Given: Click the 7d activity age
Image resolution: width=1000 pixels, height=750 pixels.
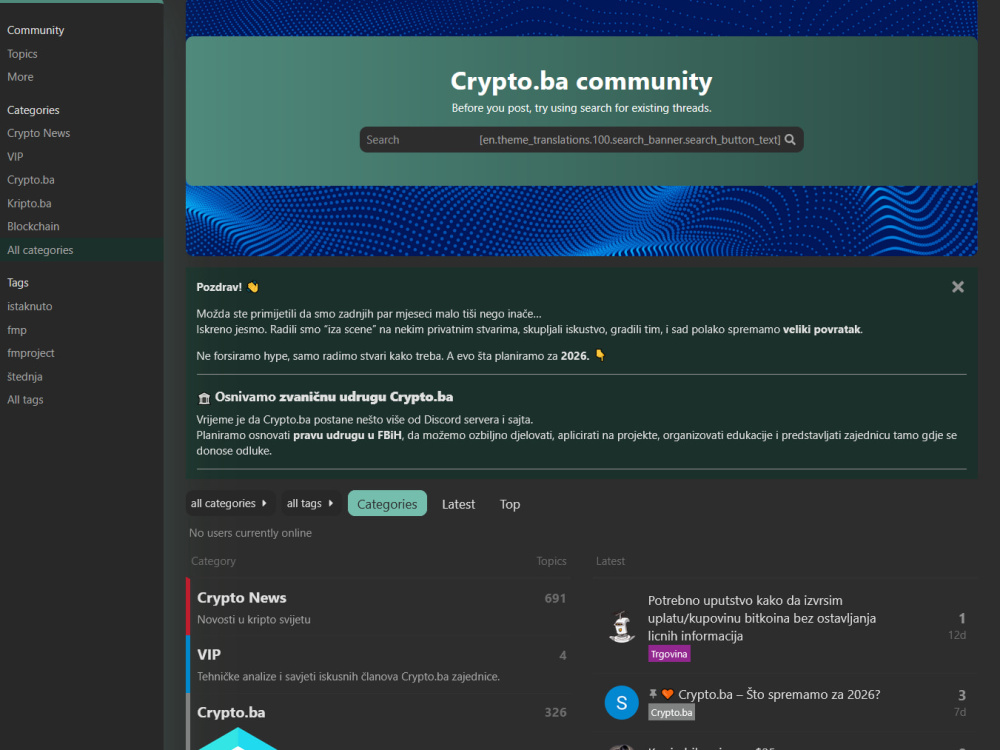Looking at the screenshot, I should click(x=960, y=712).
